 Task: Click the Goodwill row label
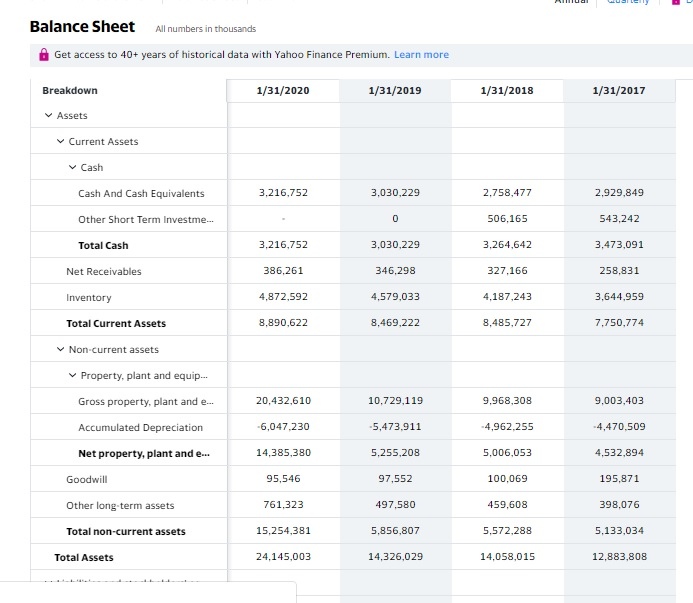tap(87, 480)
